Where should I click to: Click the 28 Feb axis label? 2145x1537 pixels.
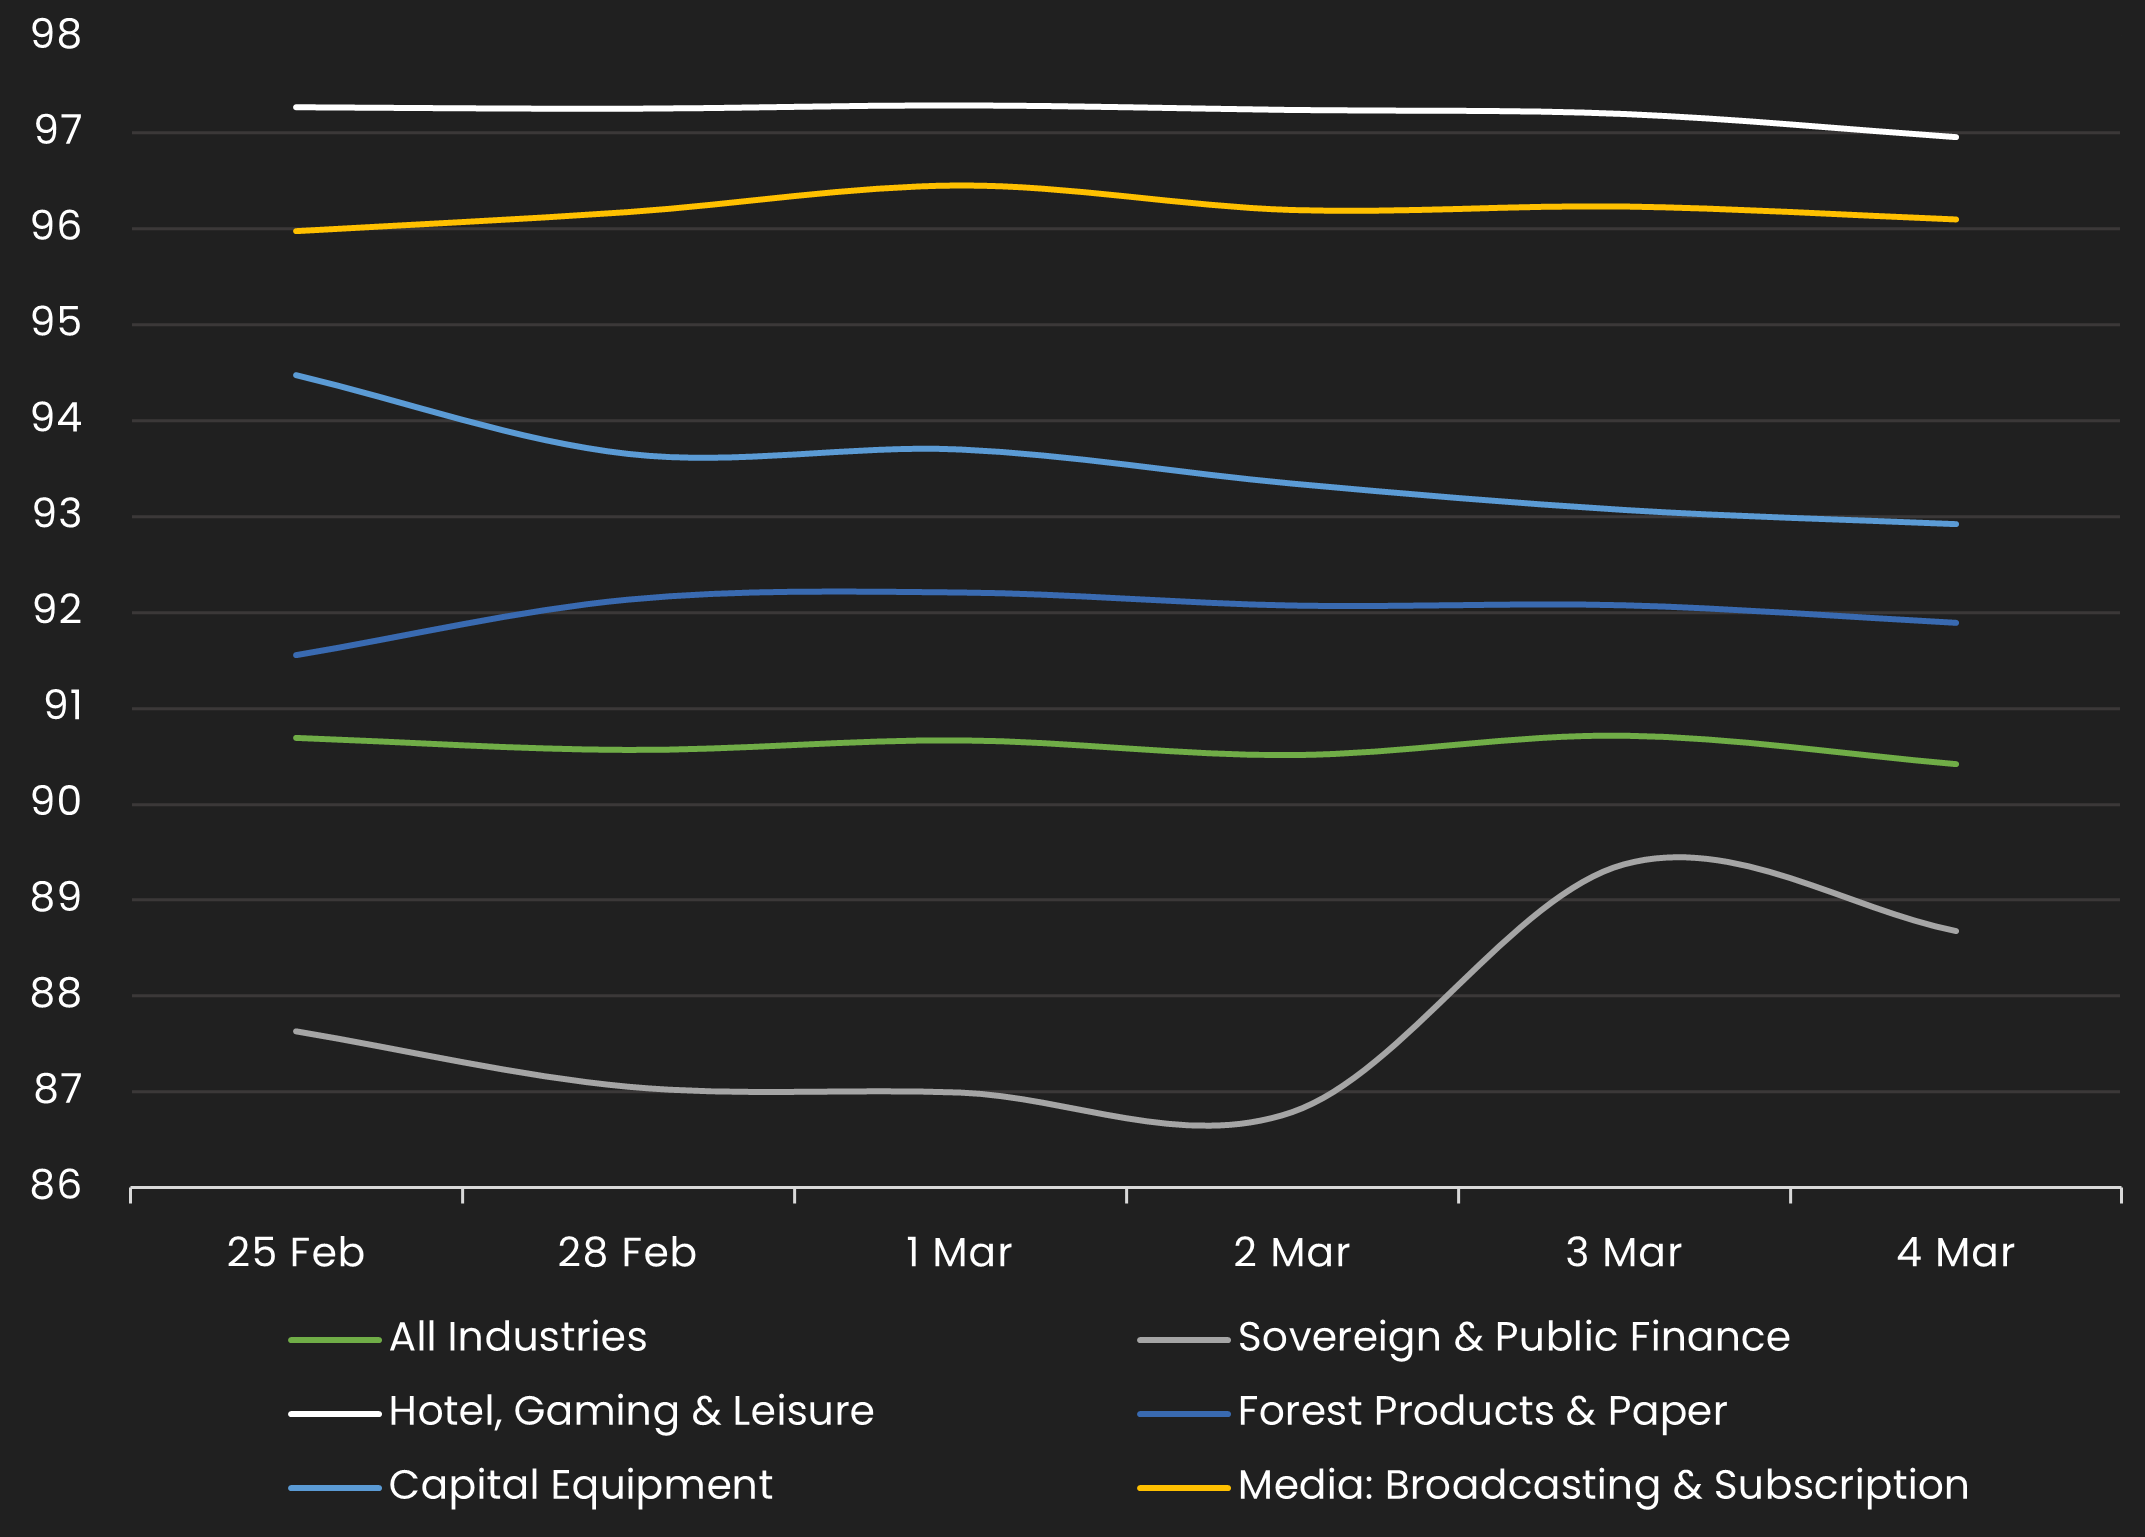[x=627, y=1253]
